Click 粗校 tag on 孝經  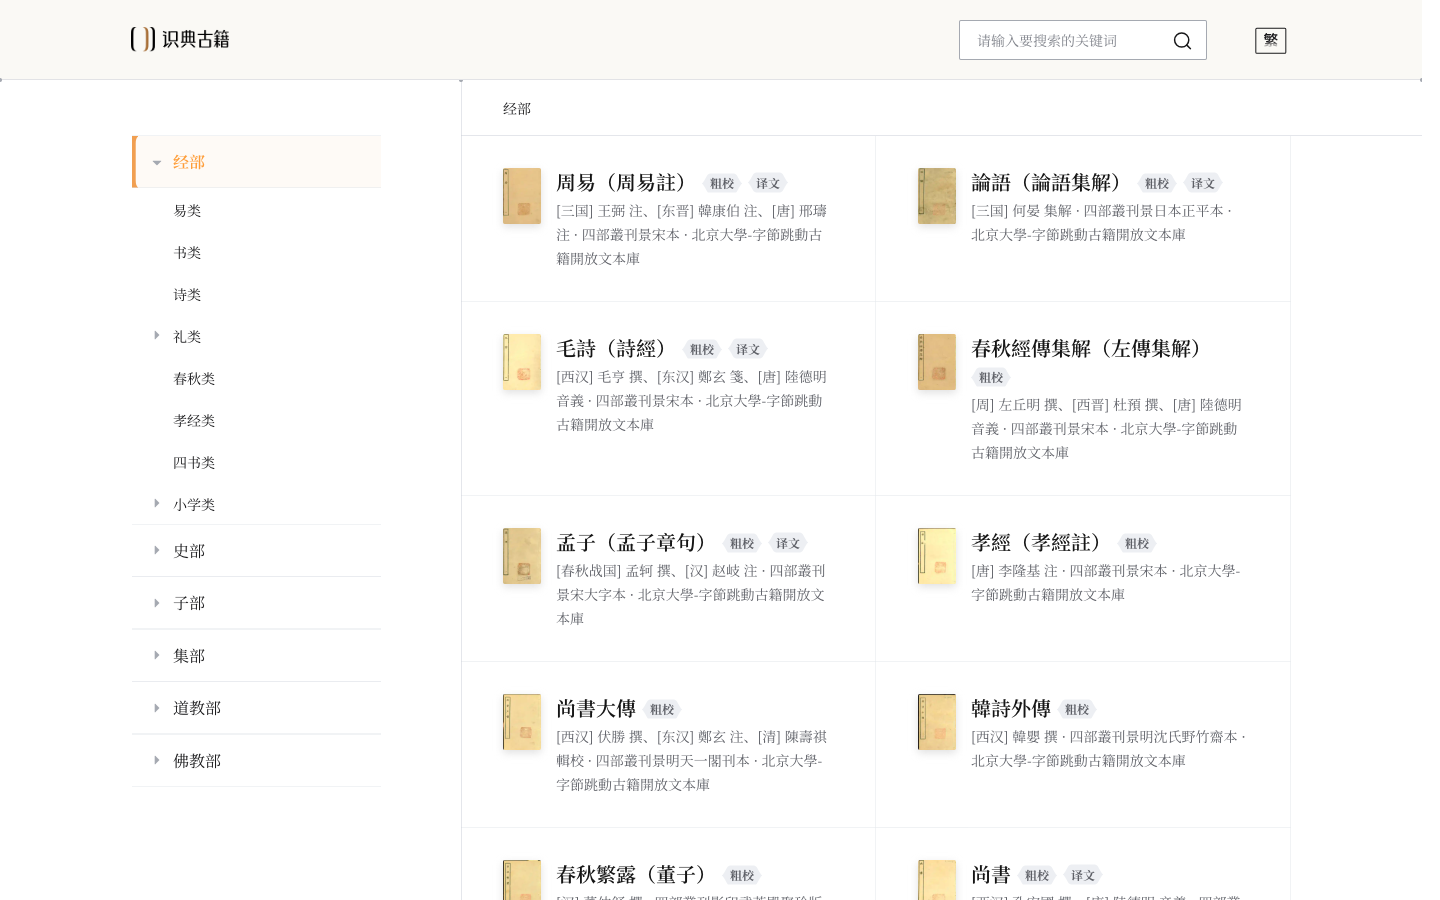(1137, 543)
